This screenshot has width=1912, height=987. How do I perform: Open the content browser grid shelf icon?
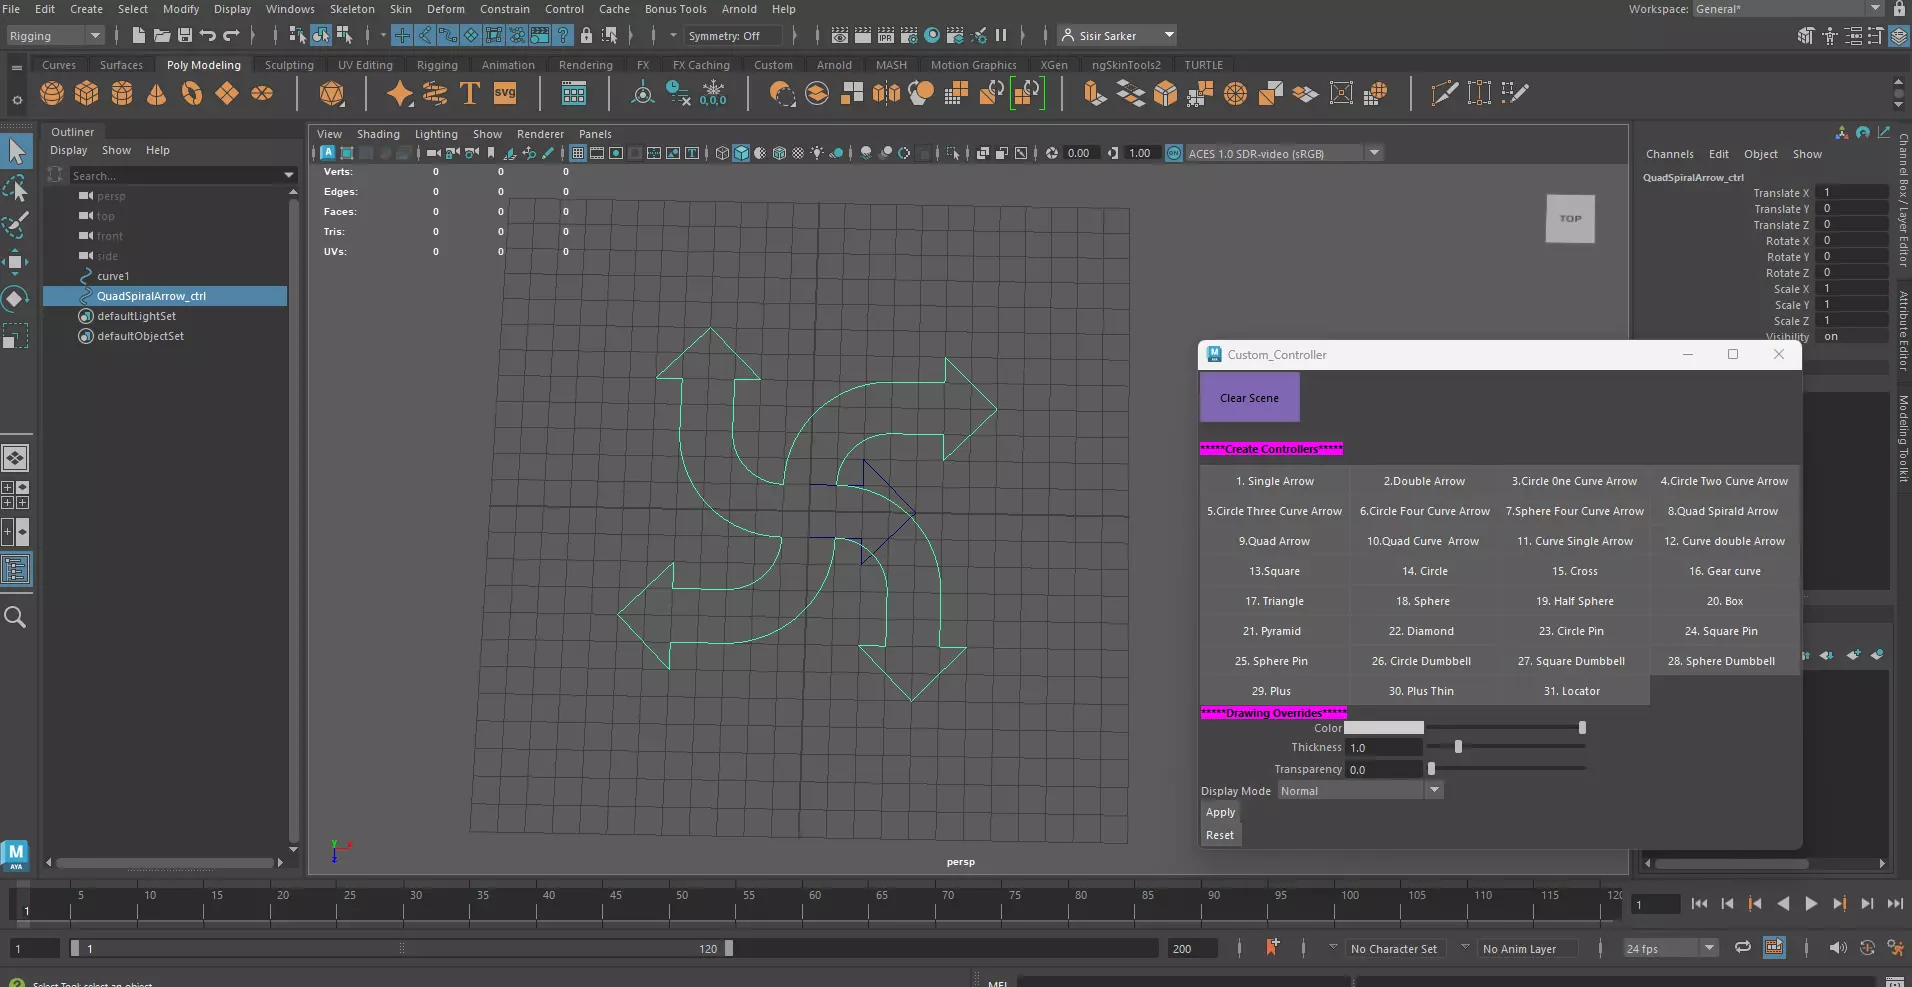pyautogui.click(x=574, y=94)
